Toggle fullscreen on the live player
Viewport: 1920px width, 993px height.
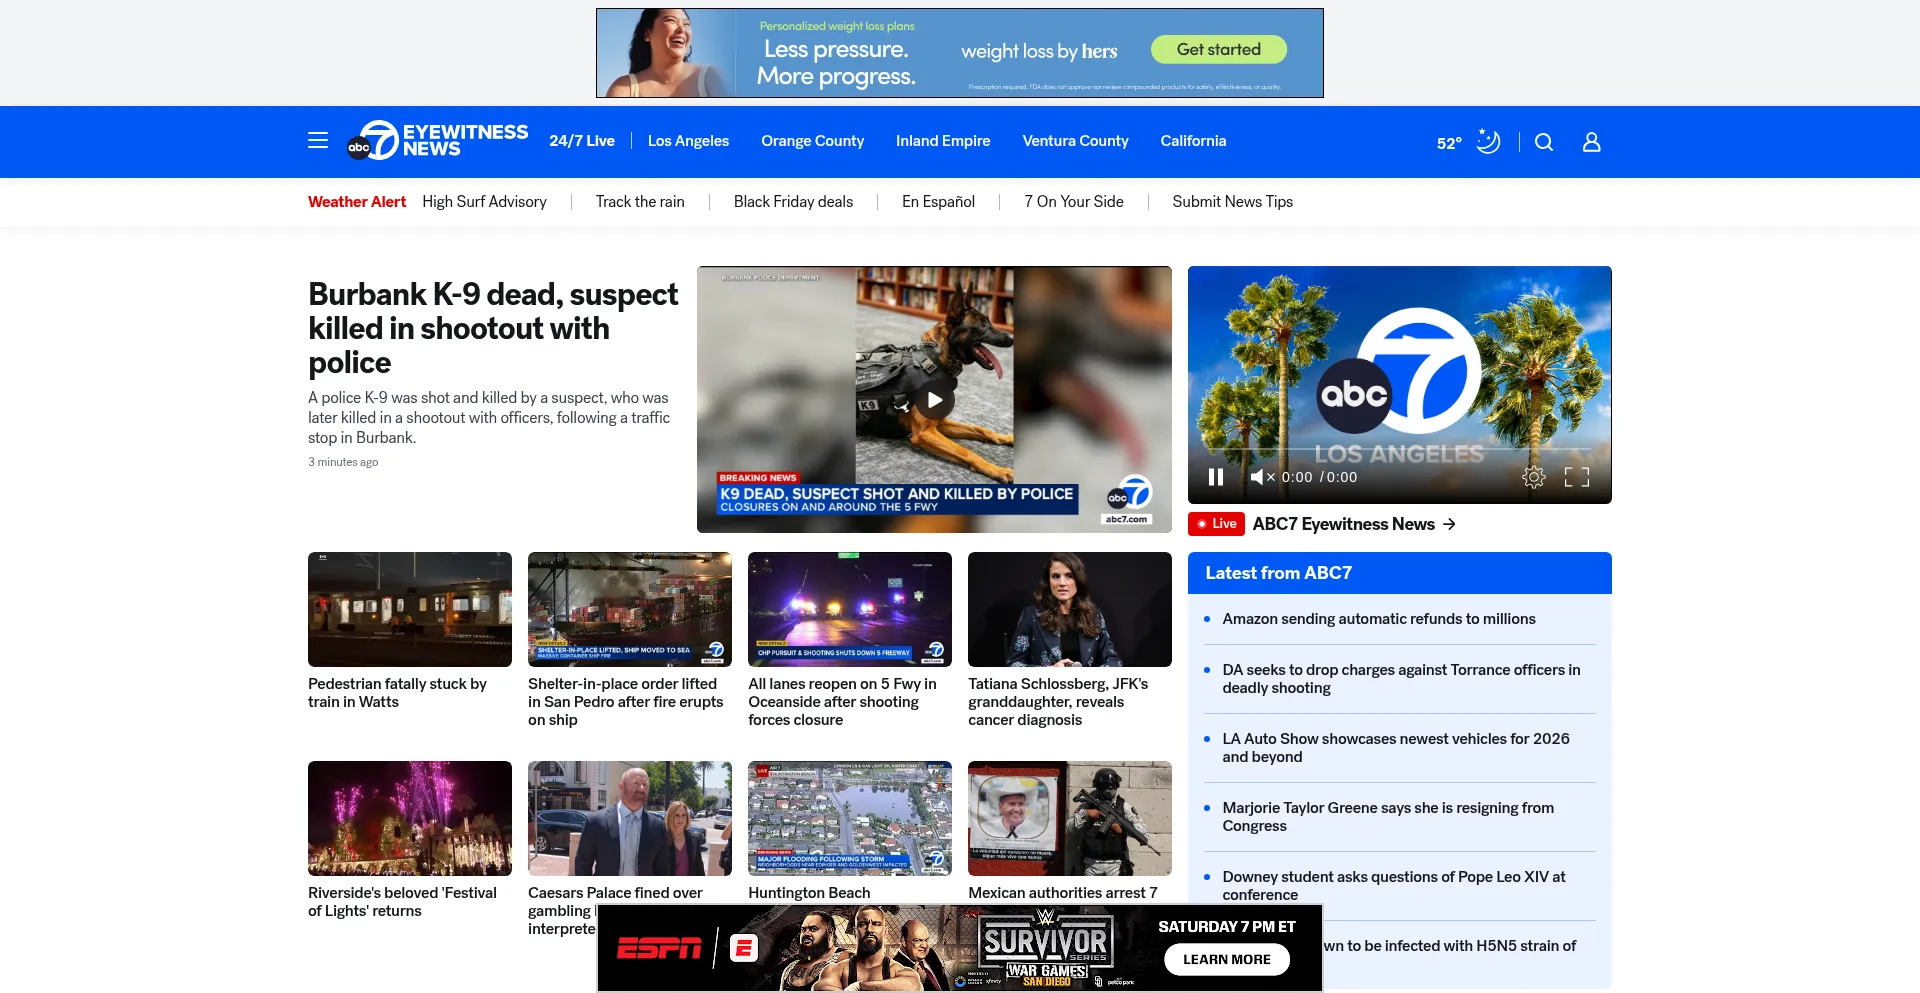(1576, 477)
